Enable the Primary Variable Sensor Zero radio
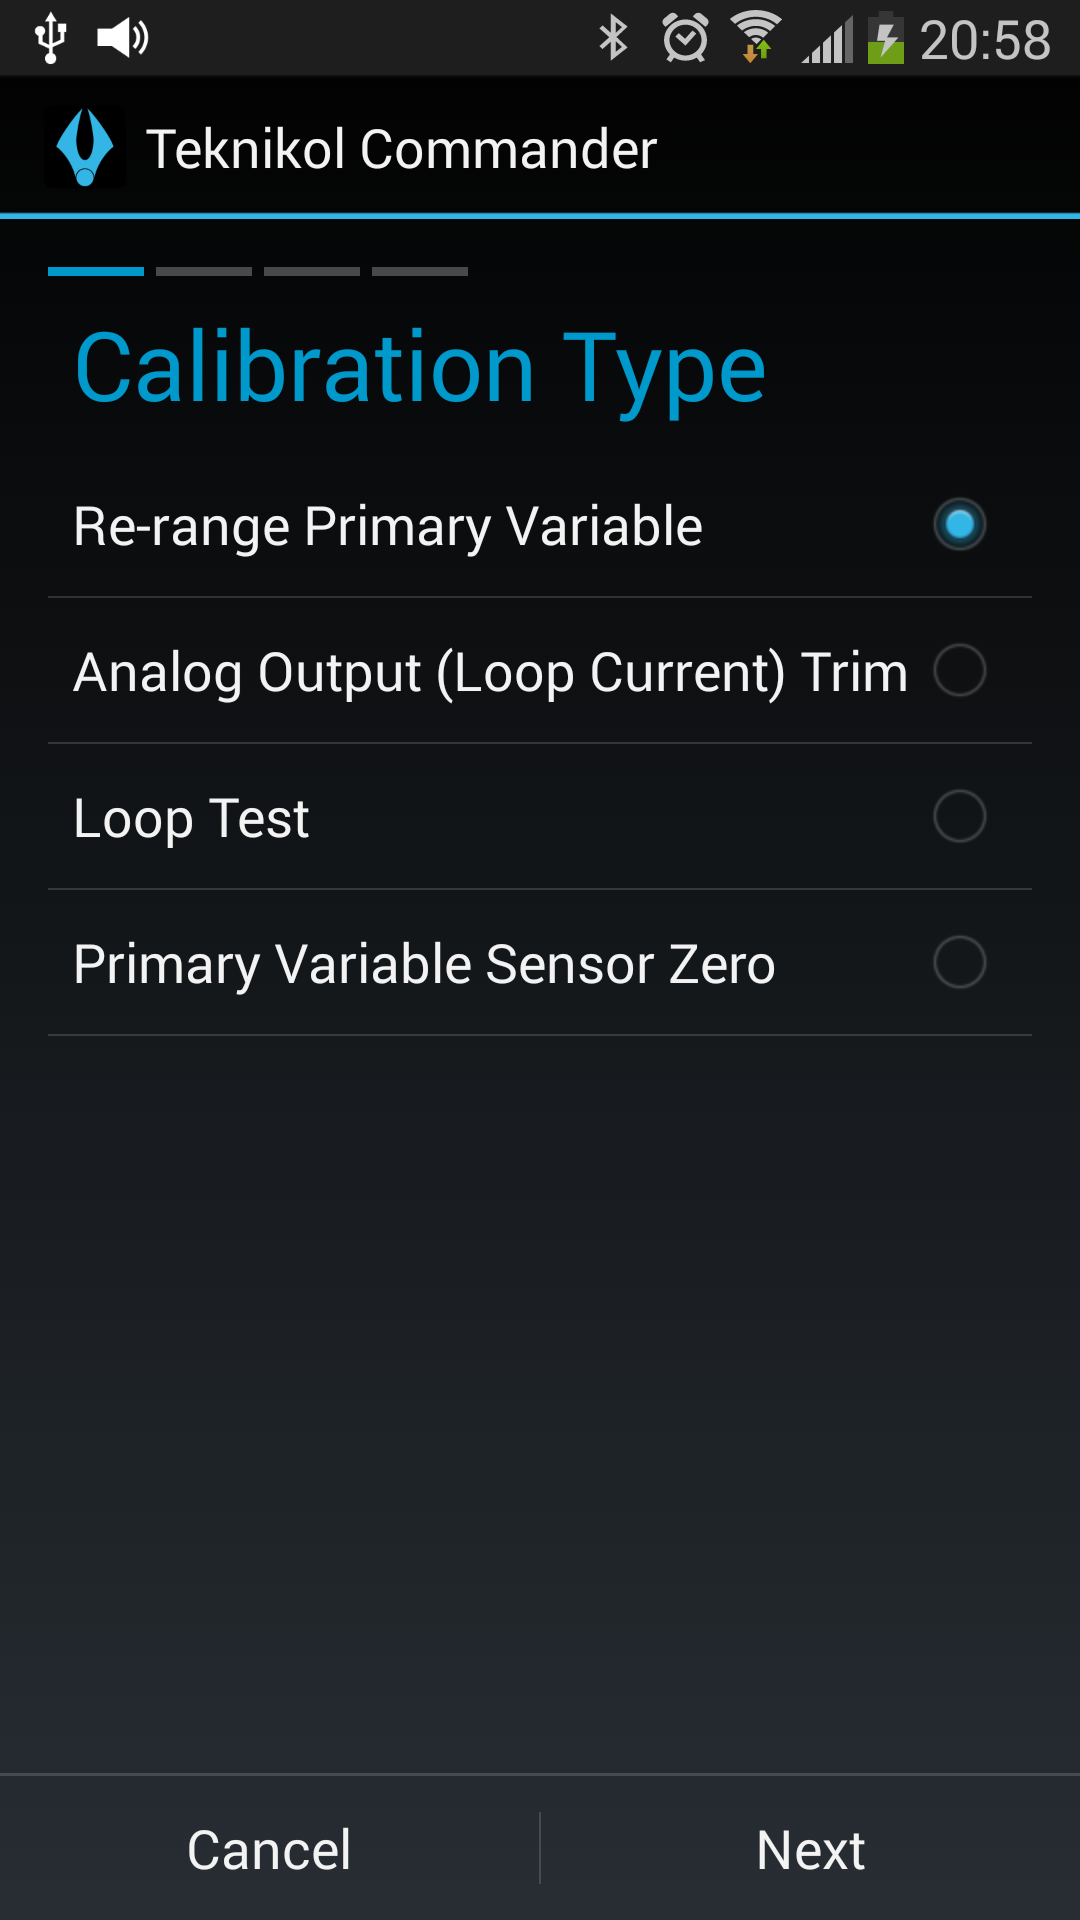This screenshot has width=1080, height=1920. [x=959, y=962]
